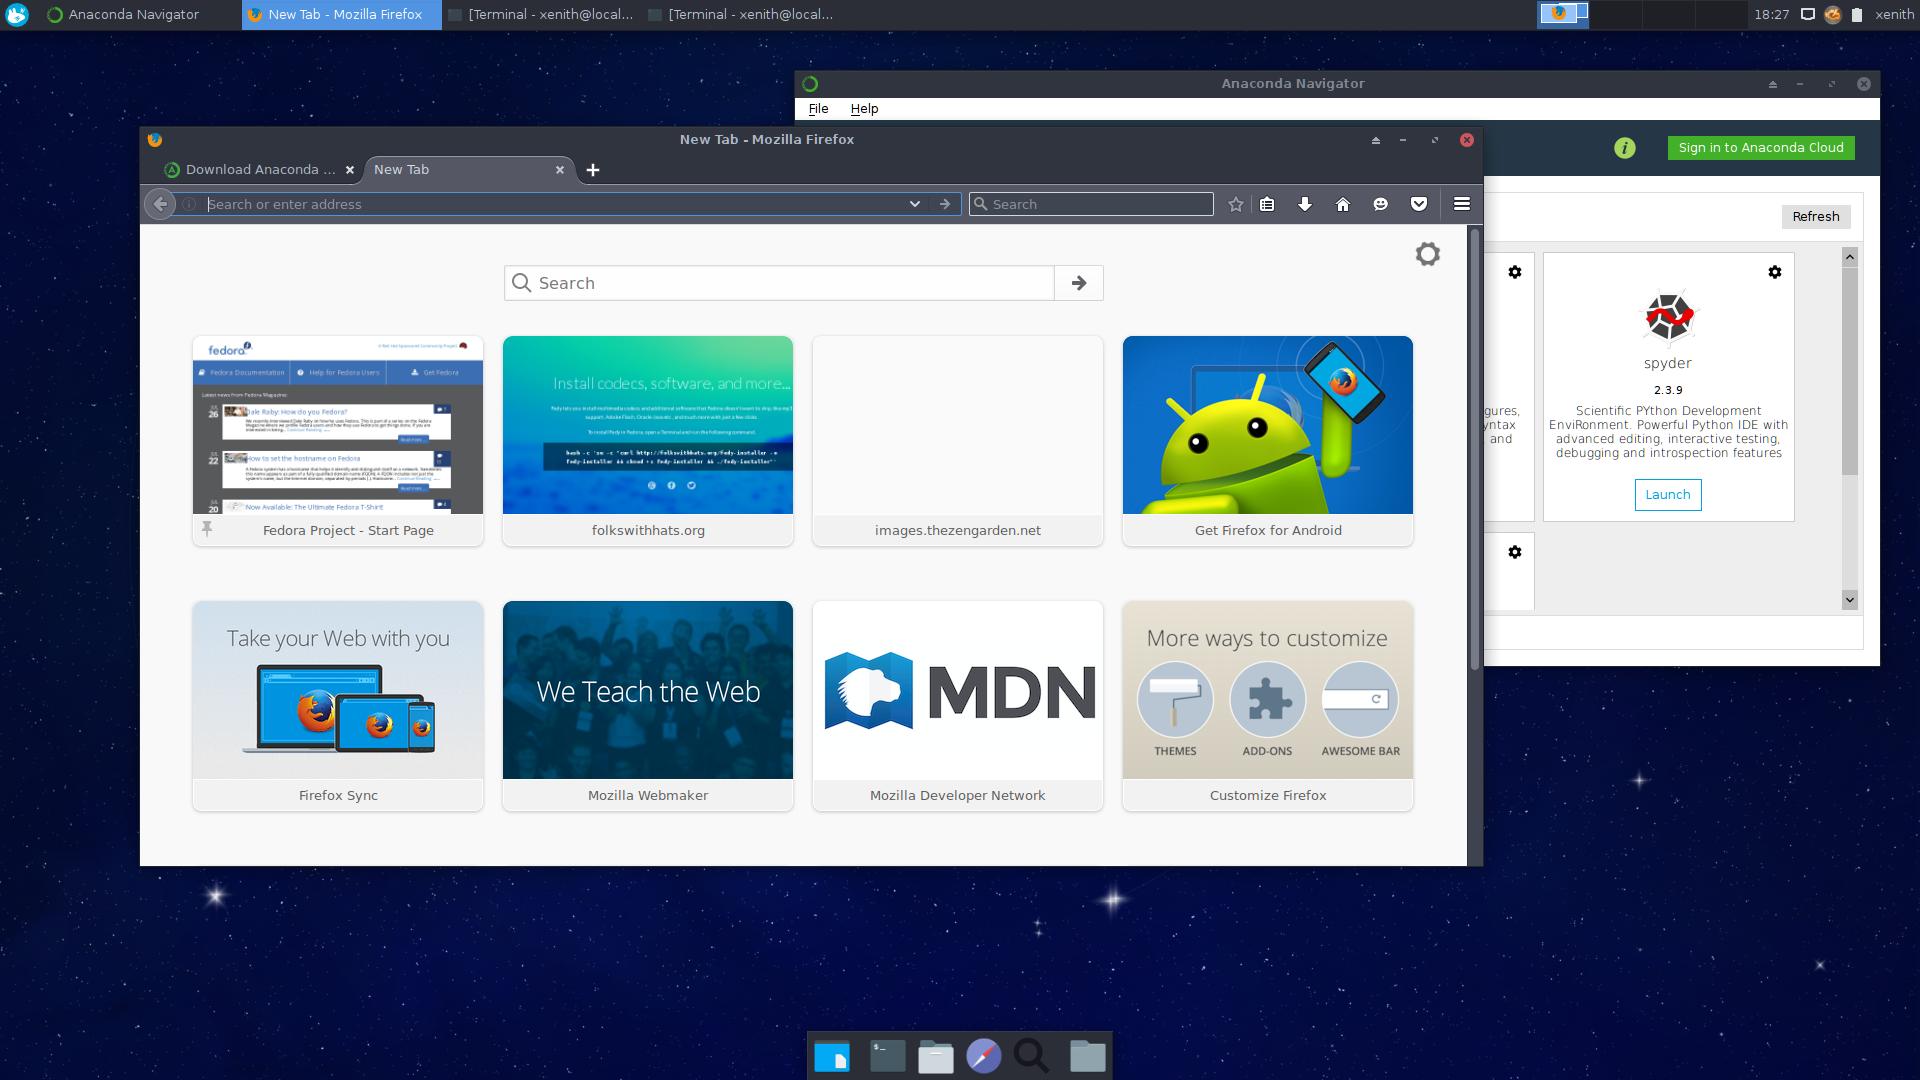Switch to the first Terminal taskbar entry
The height and width of the screenshot is (1080, 1920).
(x=541, y=15)
